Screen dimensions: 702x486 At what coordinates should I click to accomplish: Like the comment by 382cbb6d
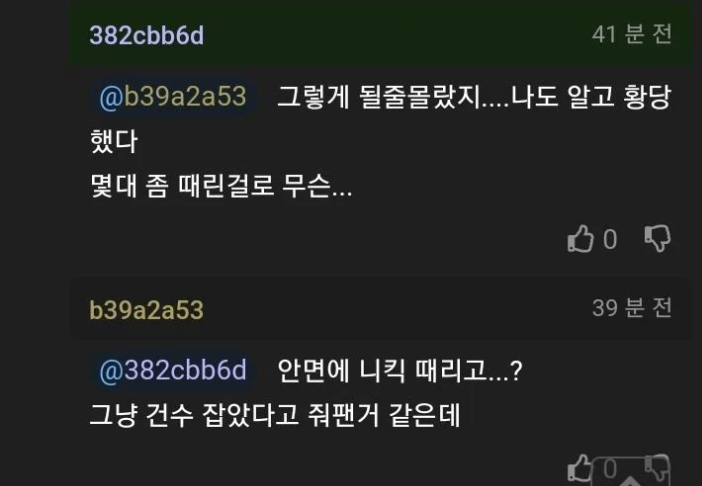(581, 239)
